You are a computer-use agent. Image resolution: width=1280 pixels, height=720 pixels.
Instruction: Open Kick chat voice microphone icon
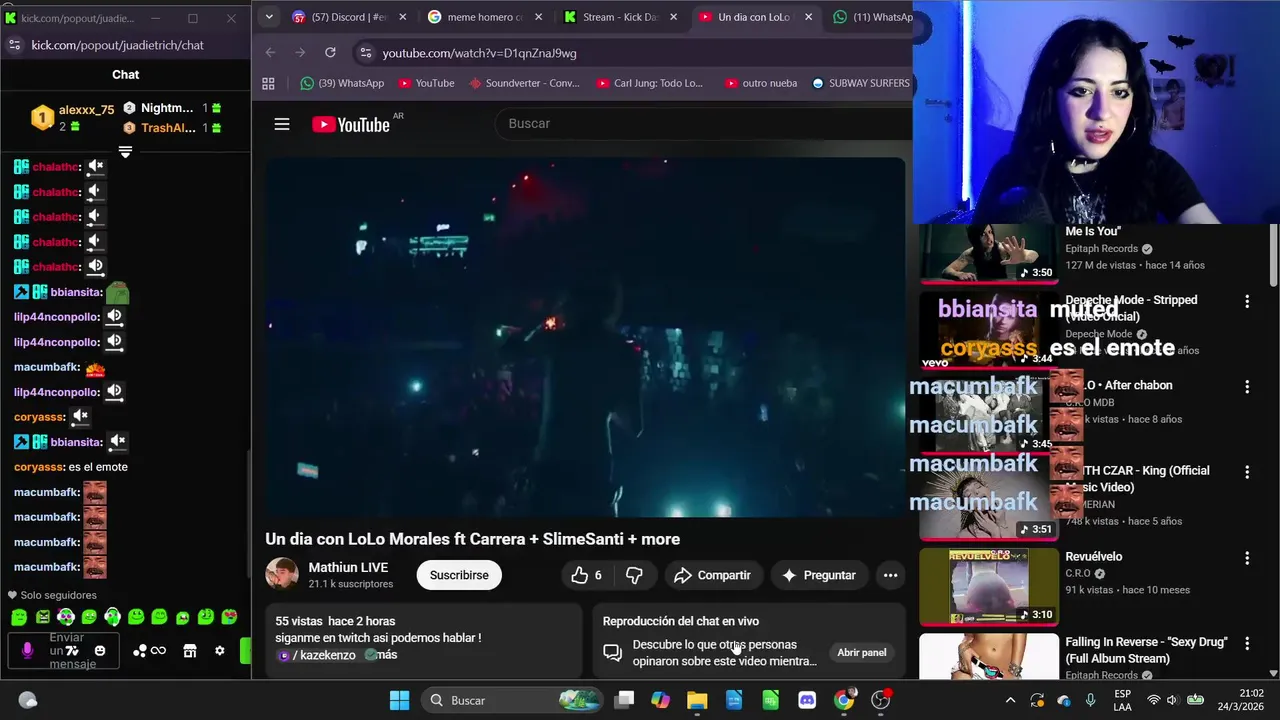coord(27,650)
